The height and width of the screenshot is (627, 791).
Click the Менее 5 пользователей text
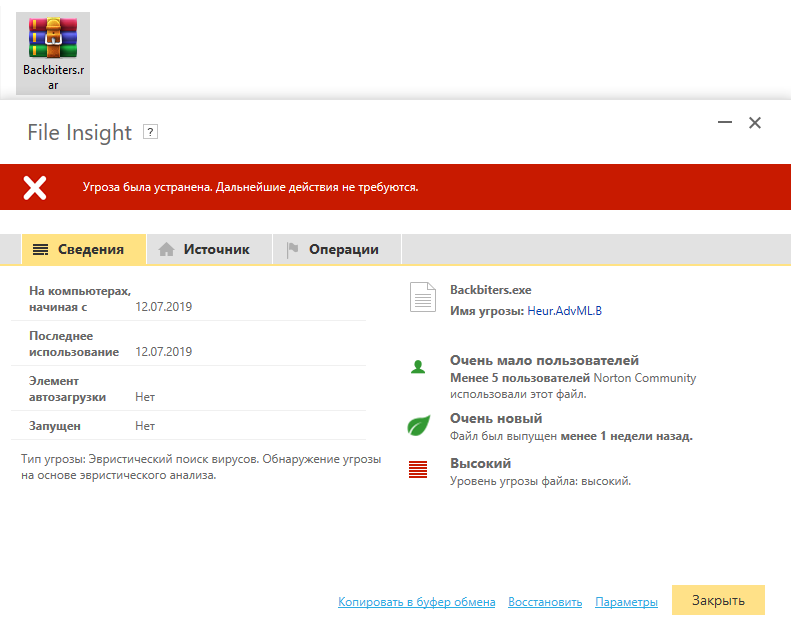[x=520, y=378]
